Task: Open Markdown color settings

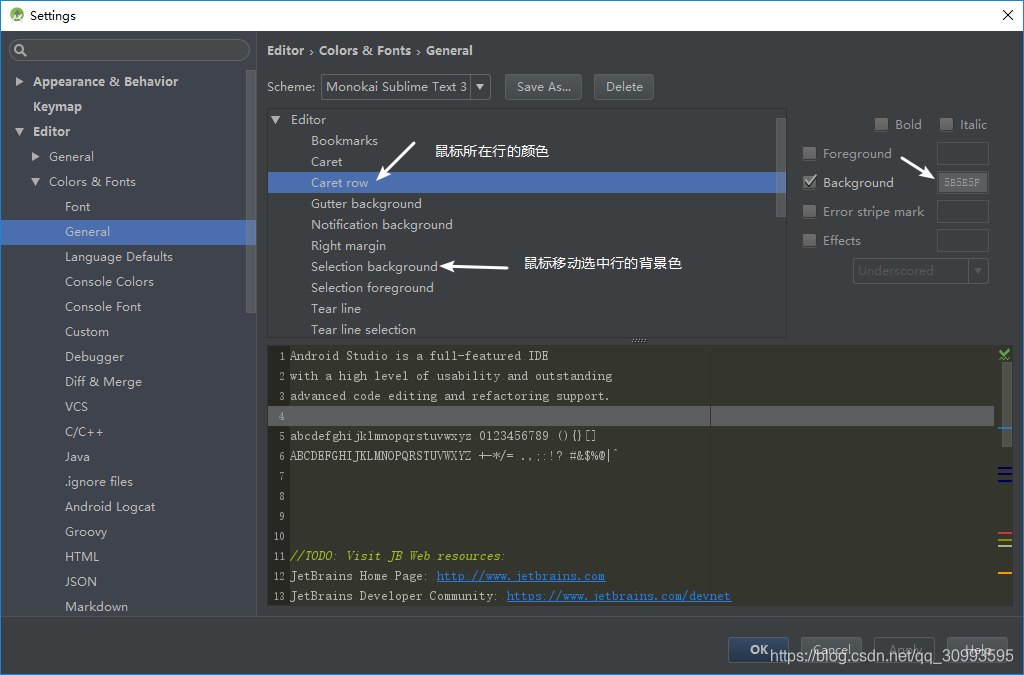Action: 97,606
